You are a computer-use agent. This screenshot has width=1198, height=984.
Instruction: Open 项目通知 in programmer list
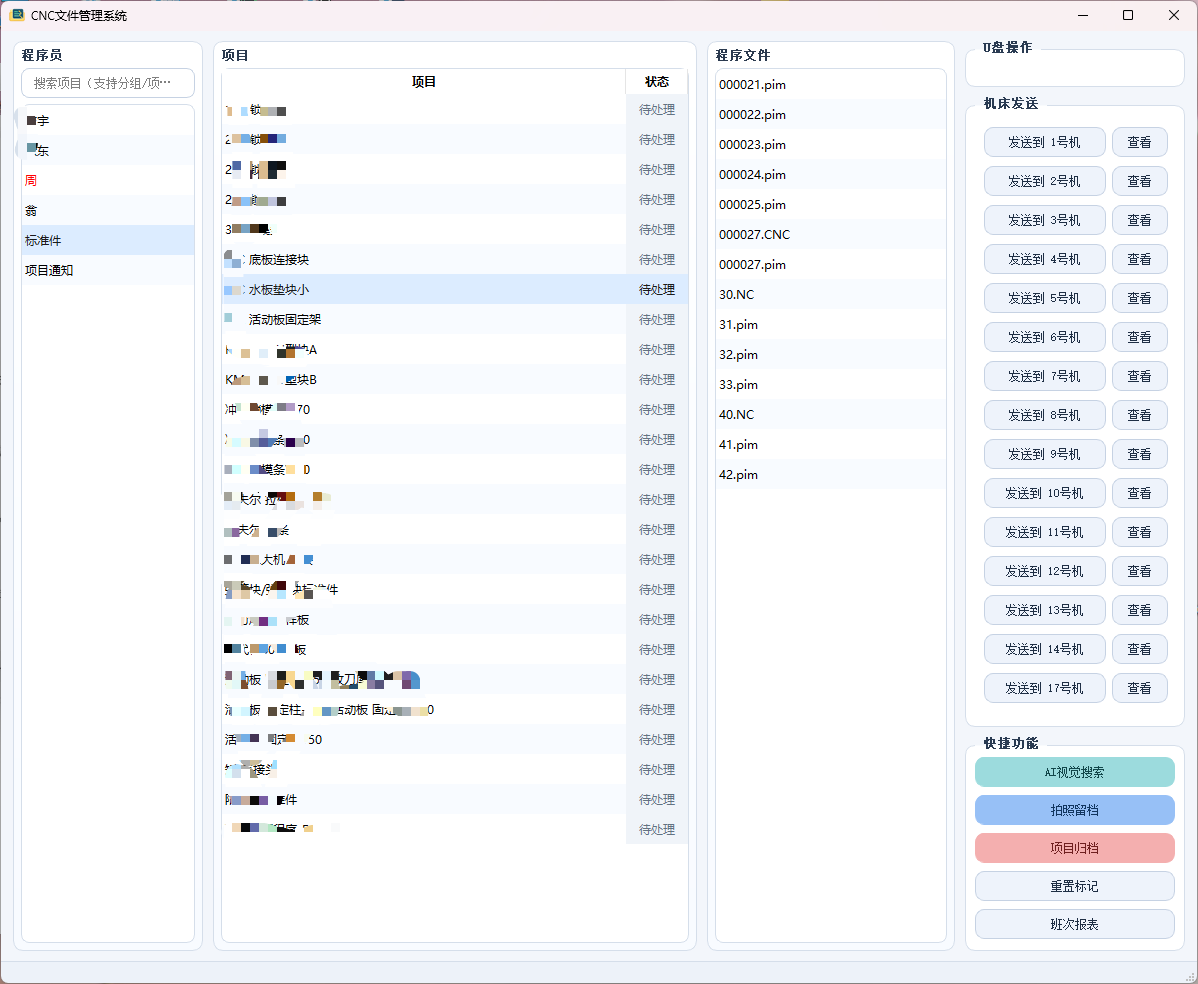108,270
